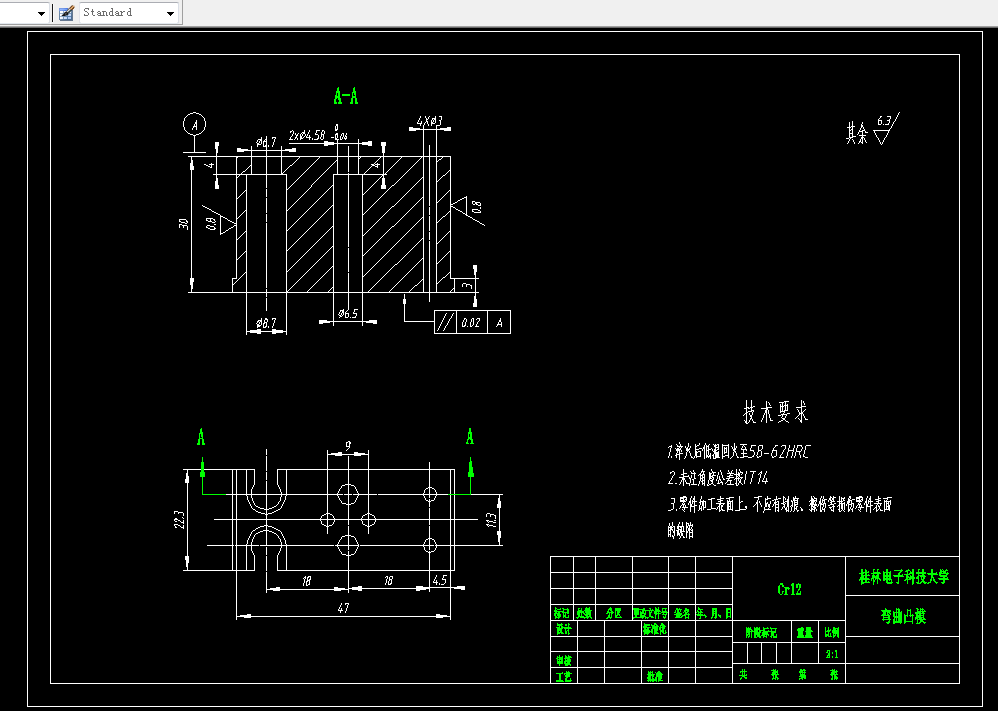Select the 弯曲凸模 part name text
Viewport: 998px width, 711px height.
coord(903,616)
